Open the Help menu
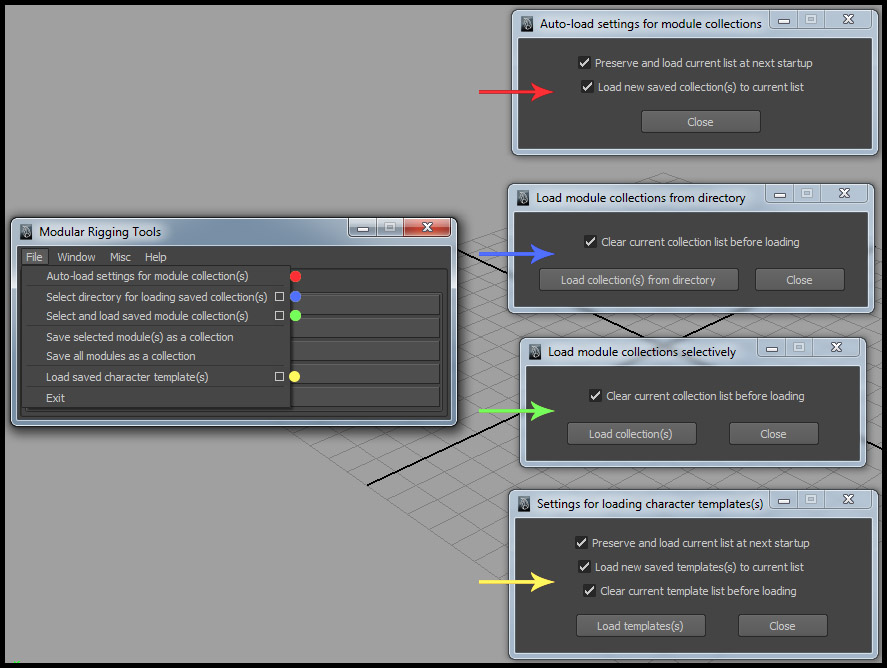 coord(156,257)
